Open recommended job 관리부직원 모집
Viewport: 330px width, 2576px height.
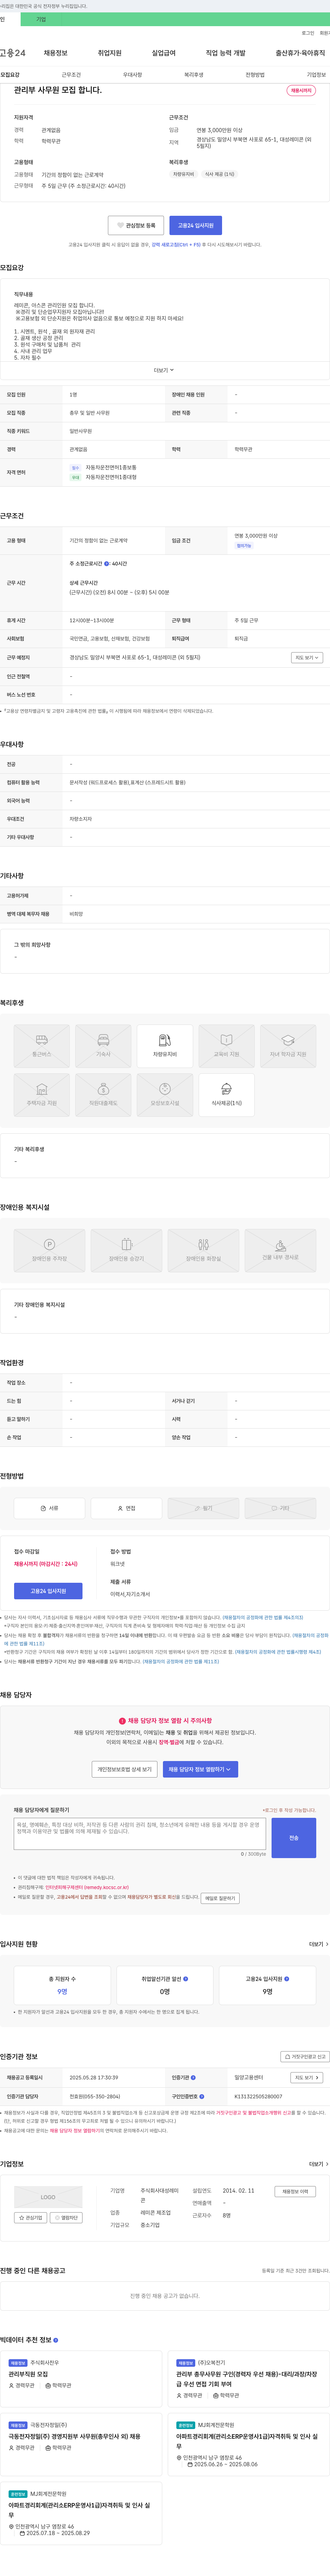(28, 2374)
